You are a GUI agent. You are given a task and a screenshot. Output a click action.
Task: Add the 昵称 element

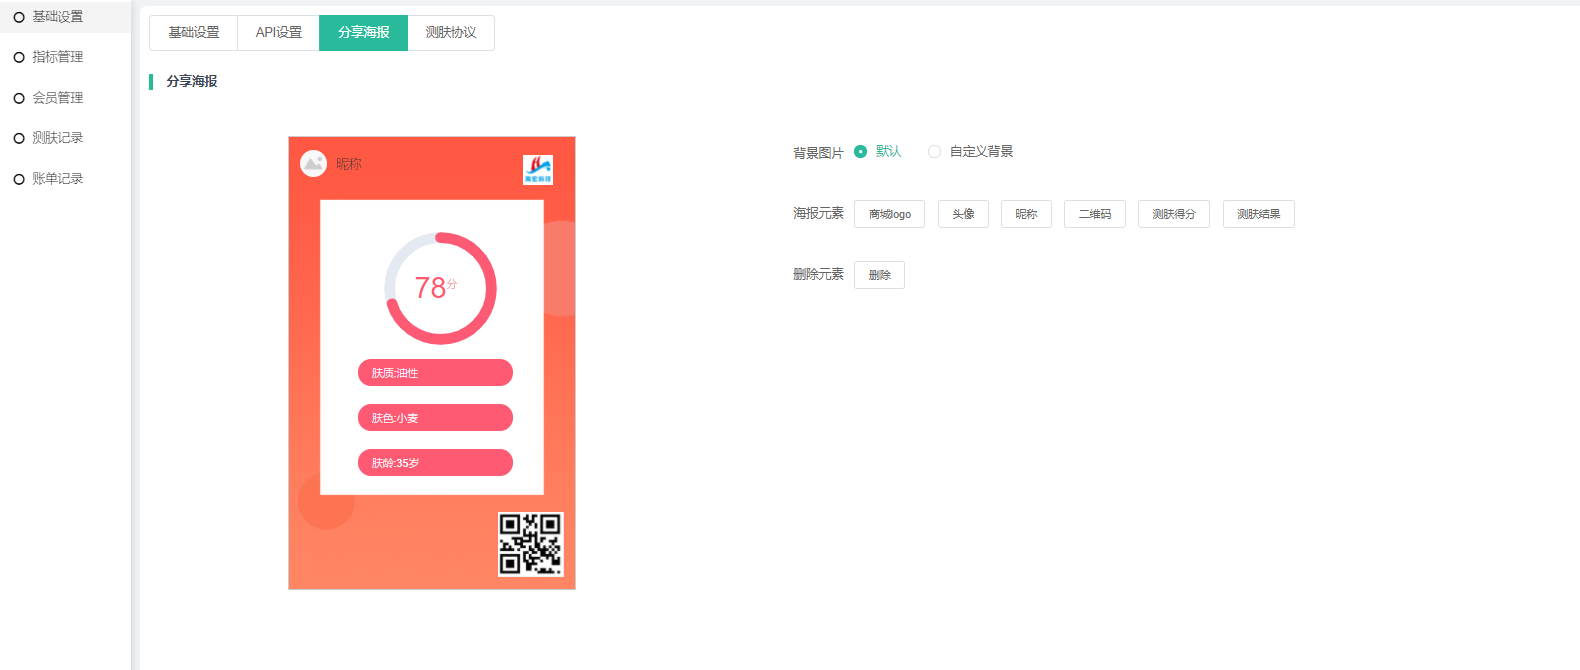(x=1026, y=214)
